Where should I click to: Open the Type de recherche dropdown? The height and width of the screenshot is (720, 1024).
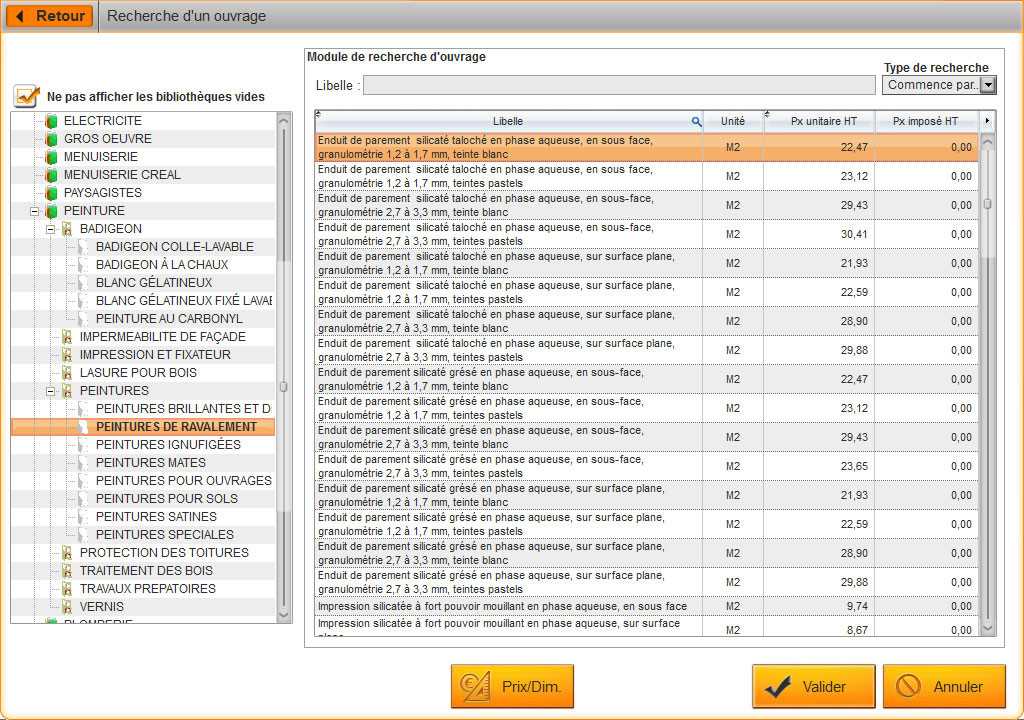click(x=988, y=85)
